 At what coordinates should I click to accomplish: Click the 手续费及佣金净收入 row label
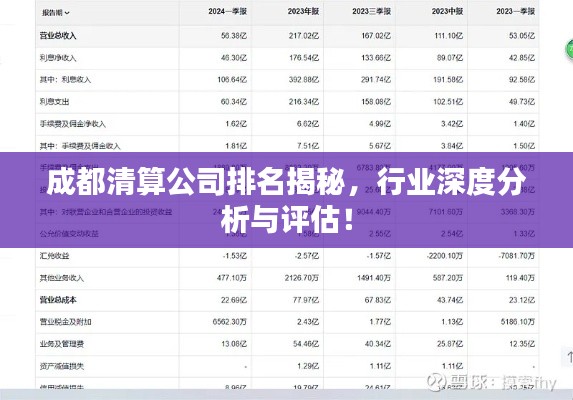tap(72, 124)
